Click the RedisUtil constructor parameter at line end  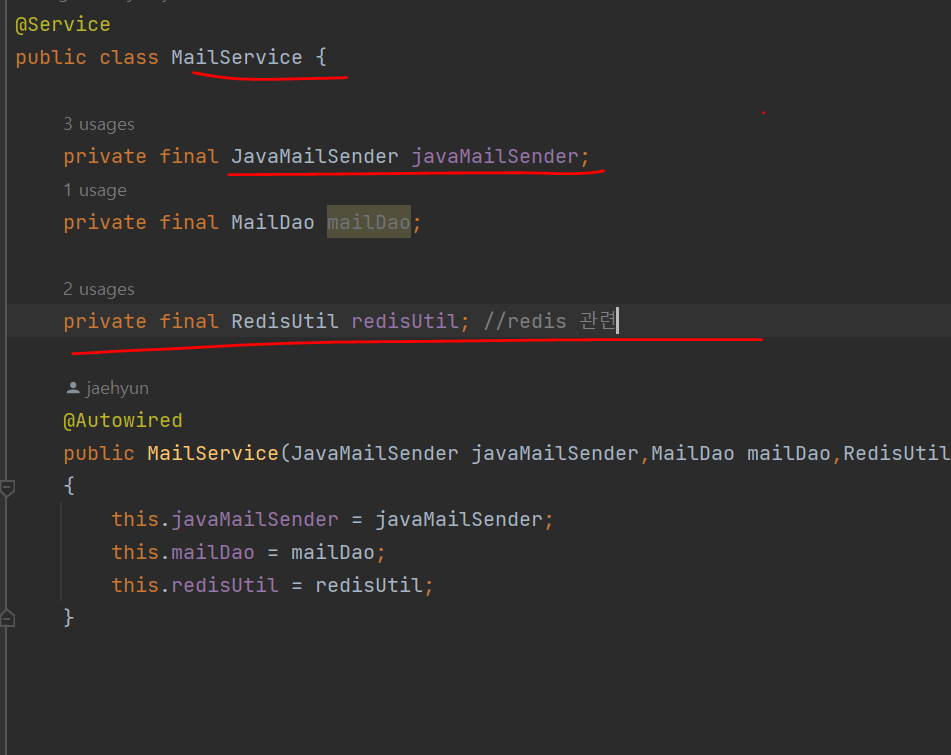tap(897, 454)
